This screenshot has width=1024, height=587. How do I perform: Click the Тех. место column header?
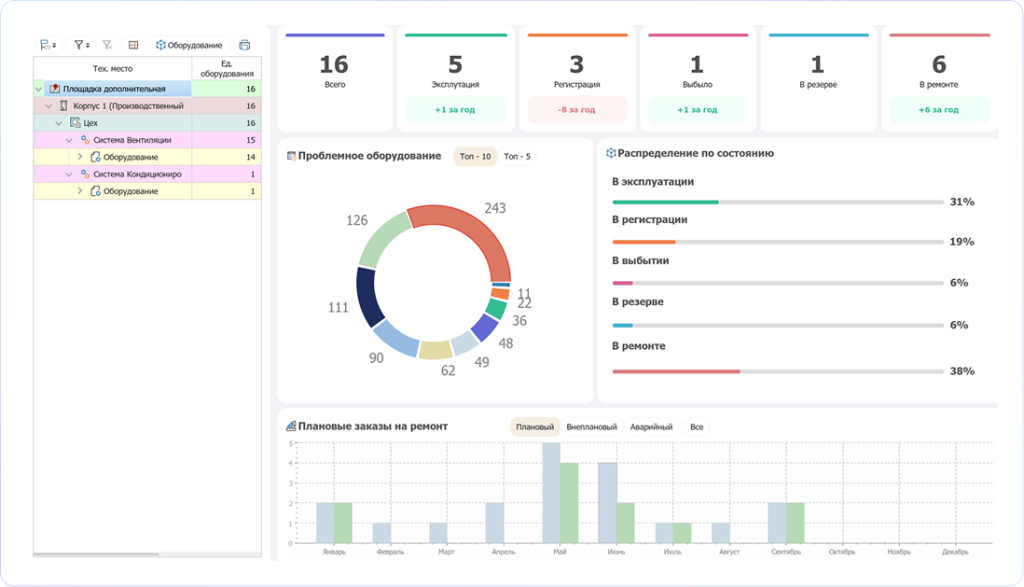point(112,69)
